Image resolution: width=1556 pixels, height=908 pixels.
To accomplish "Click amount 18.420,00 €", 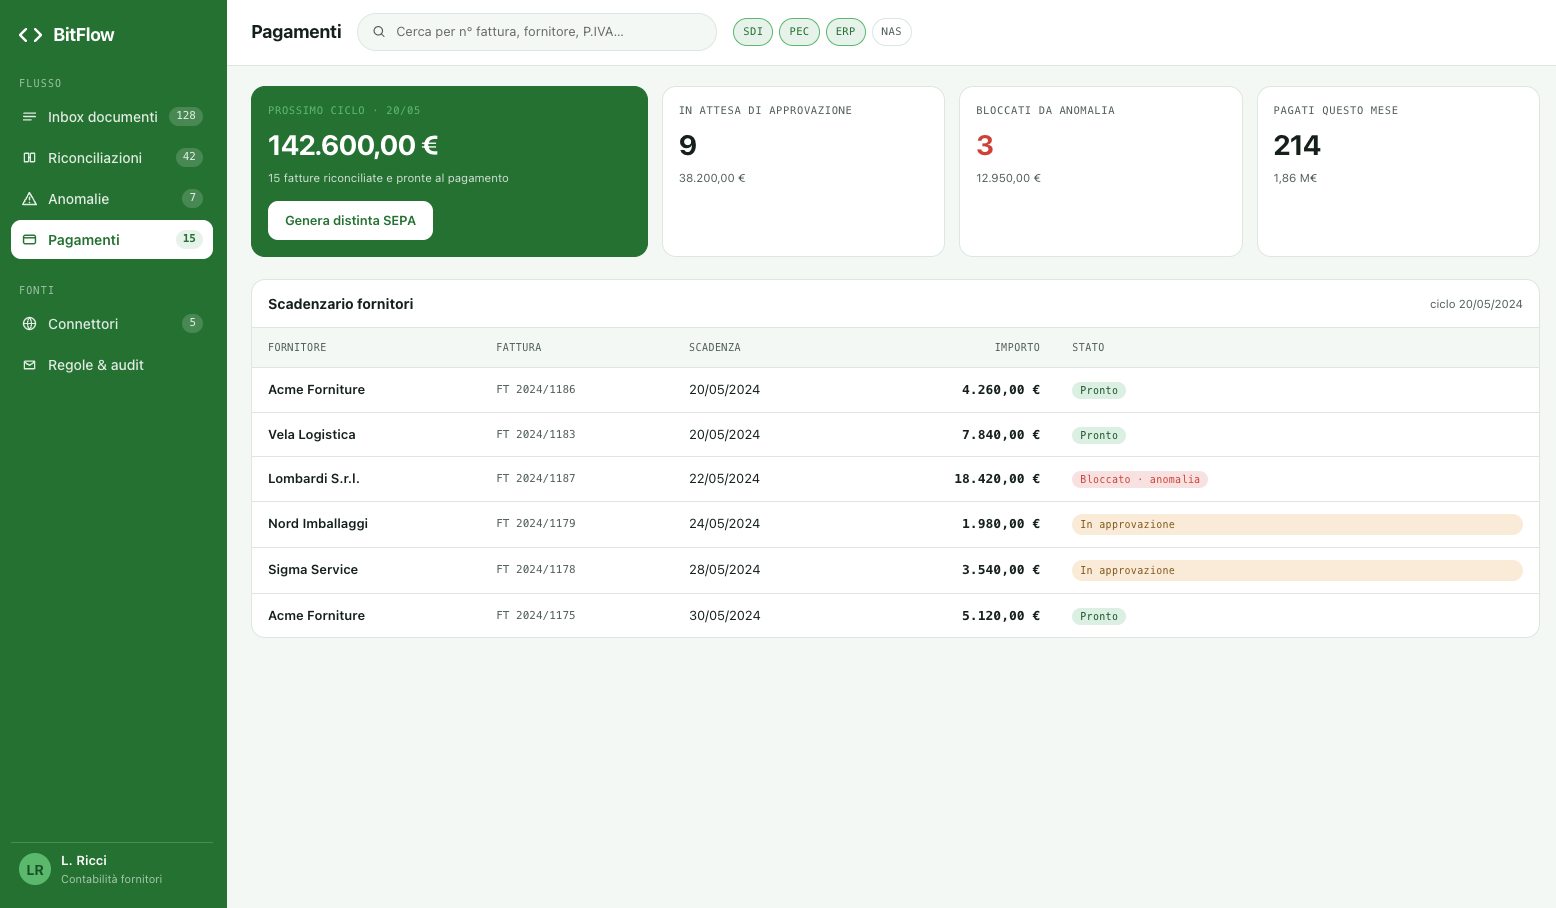I will point(997,479).
